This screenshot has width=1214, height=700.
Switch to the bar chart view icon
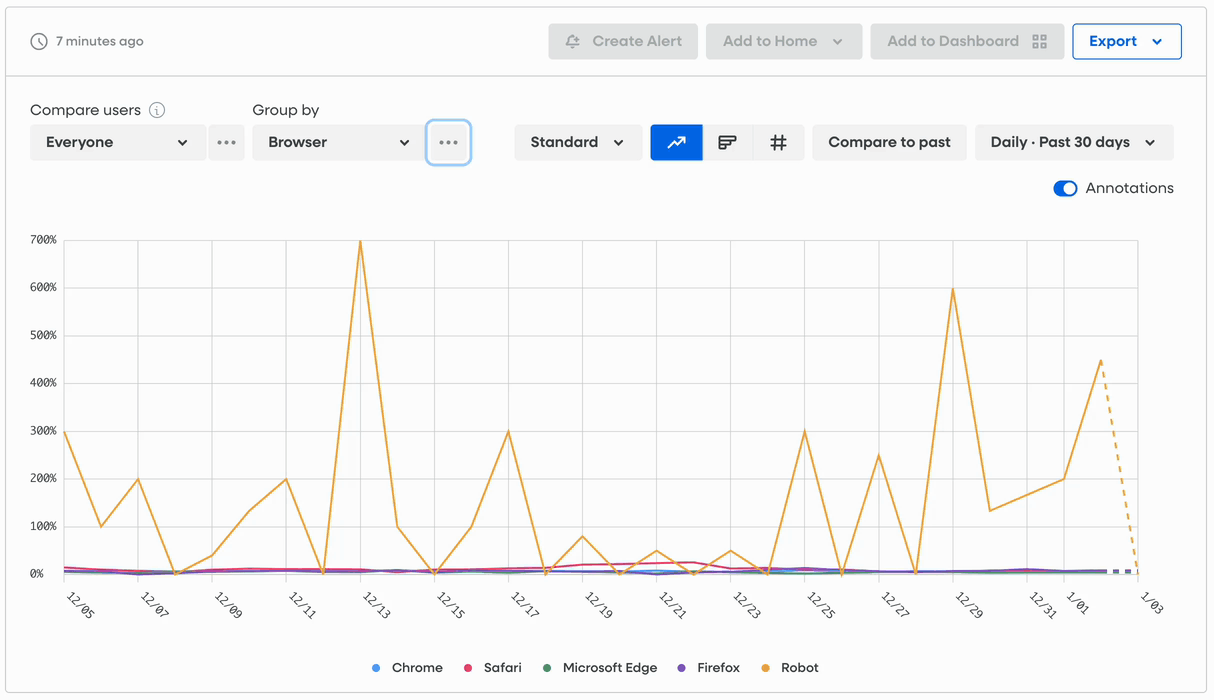pos(728,142)
